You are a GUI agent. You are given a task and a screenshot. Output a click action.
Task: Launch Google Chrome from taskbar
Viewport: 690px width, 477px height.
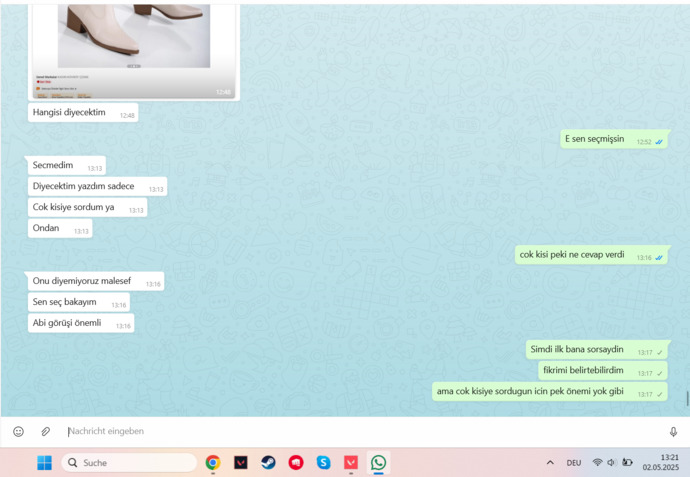click(213, 462)
